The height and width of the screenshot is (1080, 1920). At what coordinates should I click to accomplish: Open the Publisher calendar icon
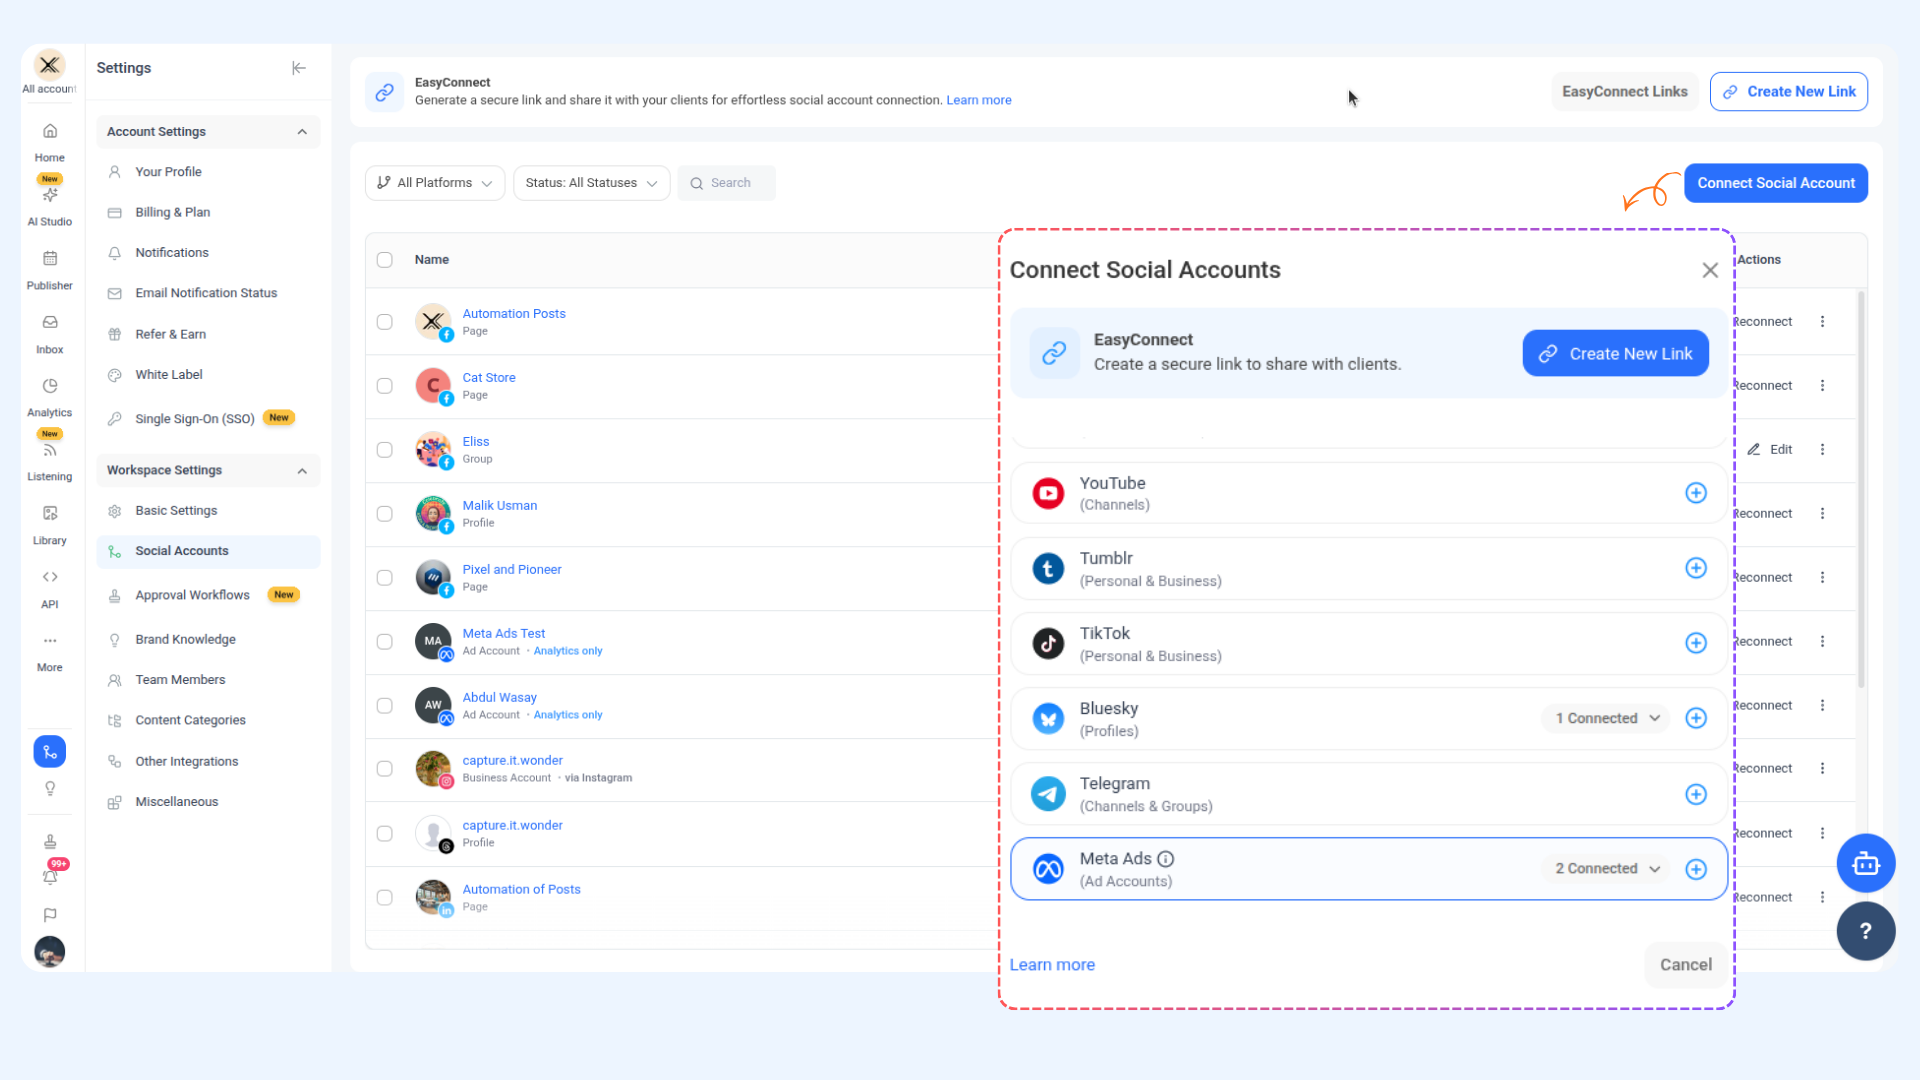click(50, 259)
